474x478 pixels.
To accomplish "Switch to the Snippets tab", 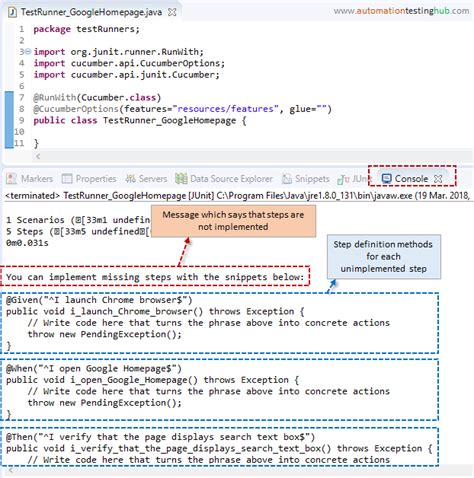I will tap(305, 179).
